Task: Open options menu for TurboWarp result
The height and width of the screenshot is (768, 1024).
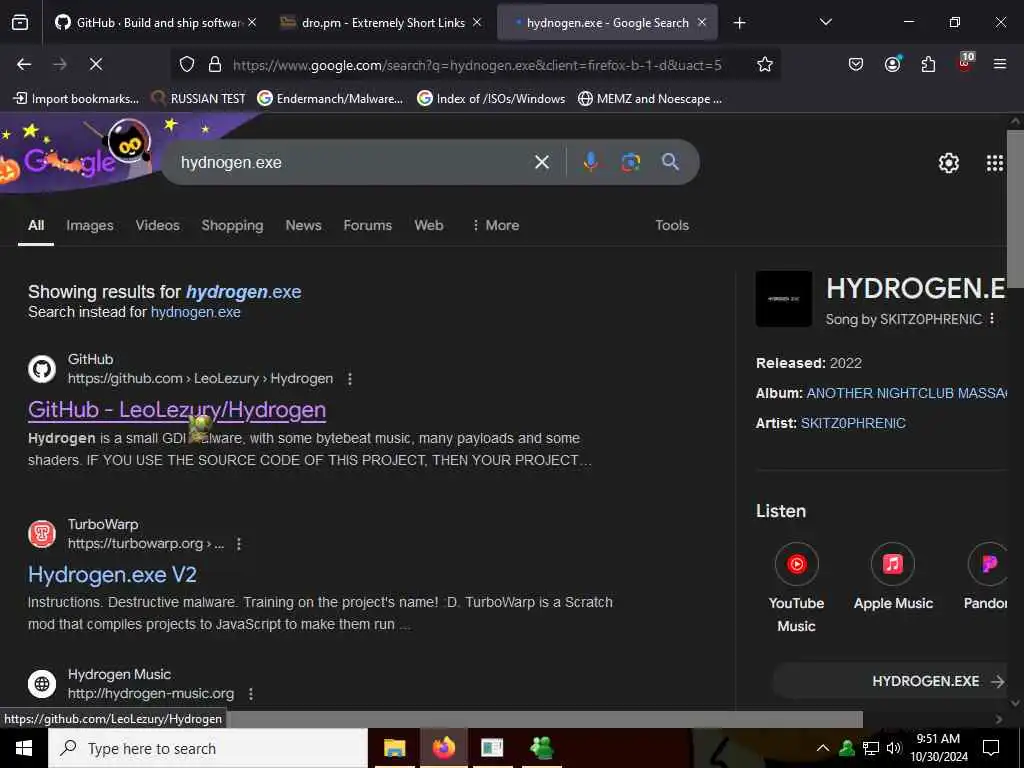Action: click(x=239, y=543)
